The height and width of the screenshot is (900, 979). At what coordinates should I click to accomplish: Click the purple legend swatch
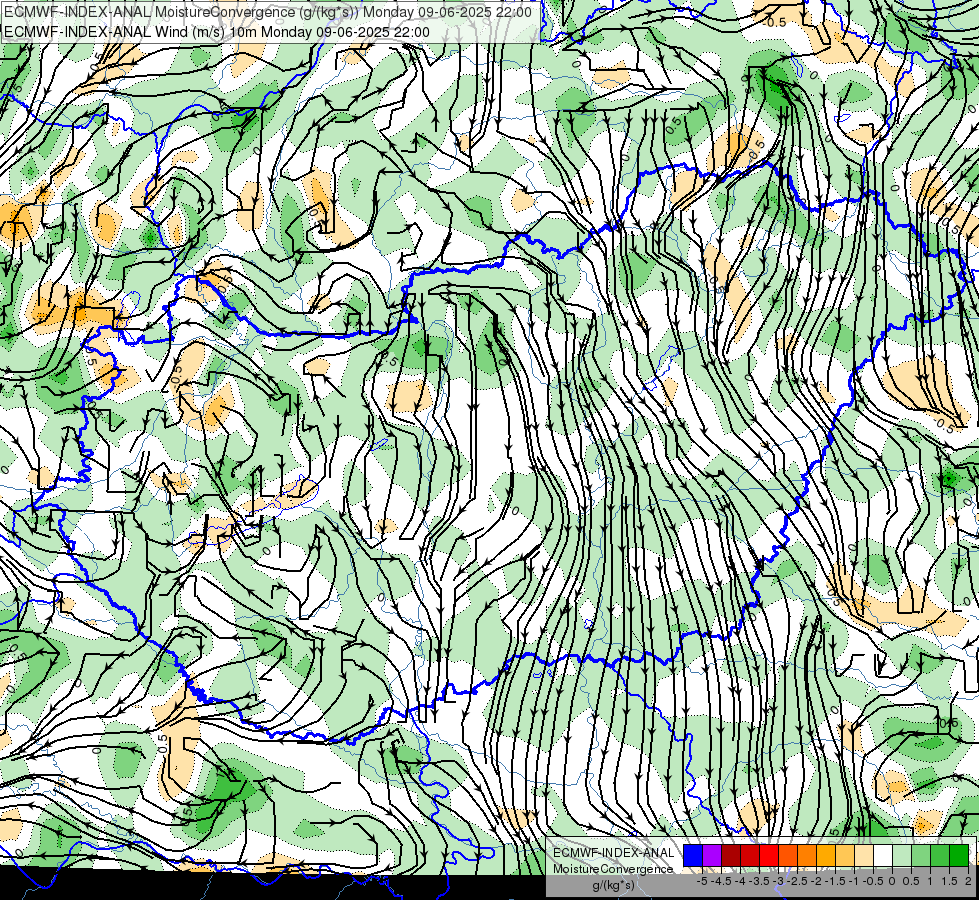712,856
